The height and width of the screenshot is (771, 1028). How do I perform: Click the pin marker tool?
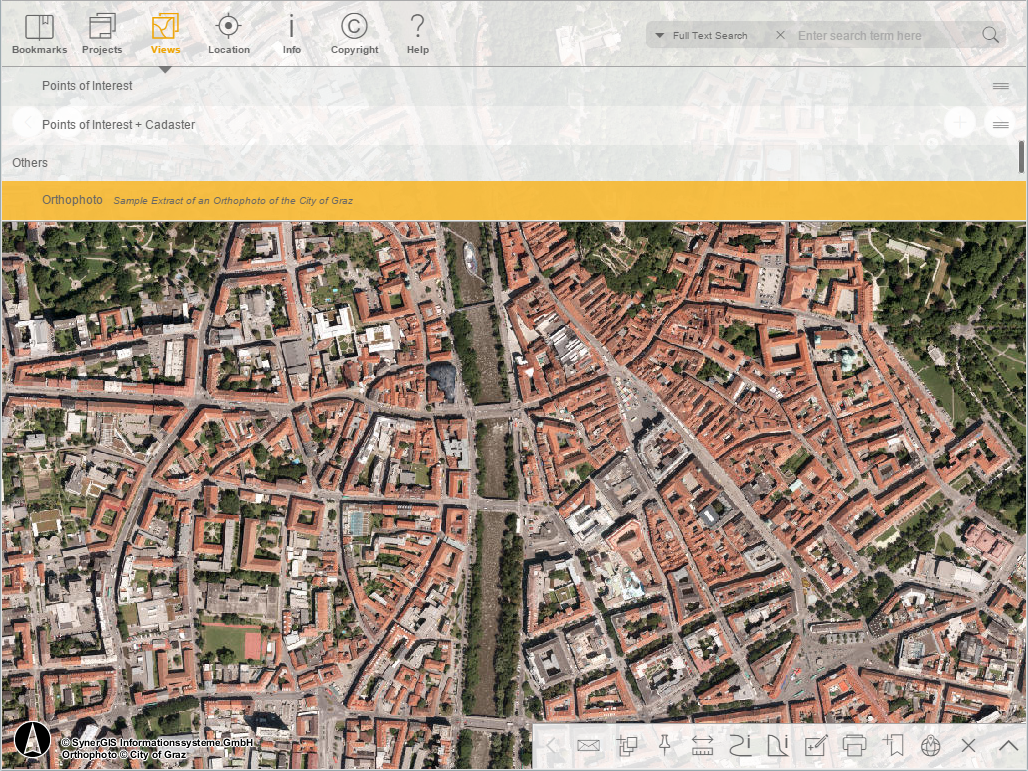[665, 745]
